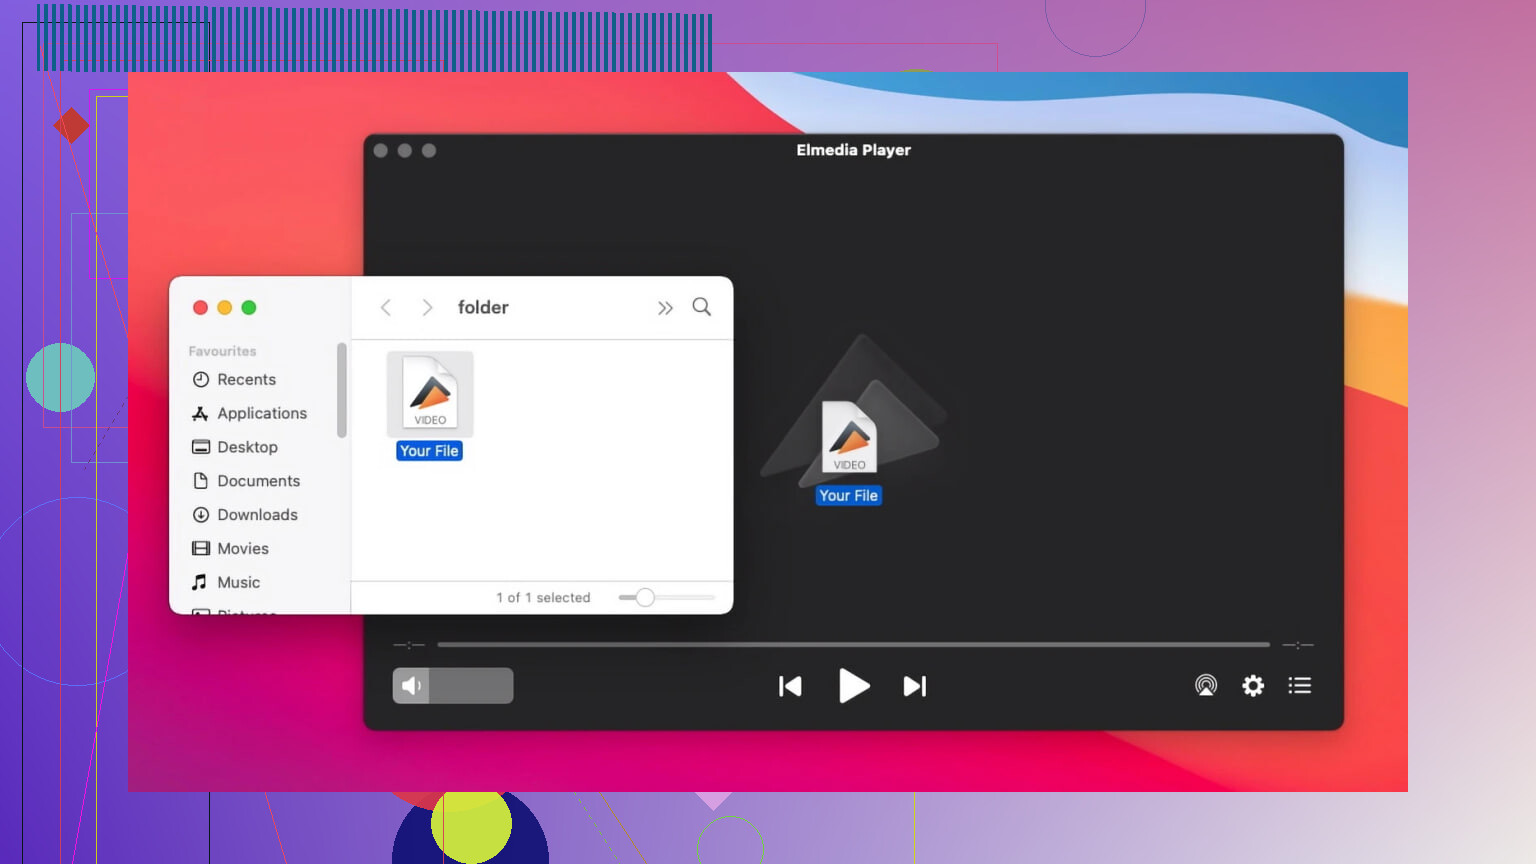The width and height of the screenshot is (1536, 864).
Task: Go back in the Finder window
Action: [x=386, y=307]
